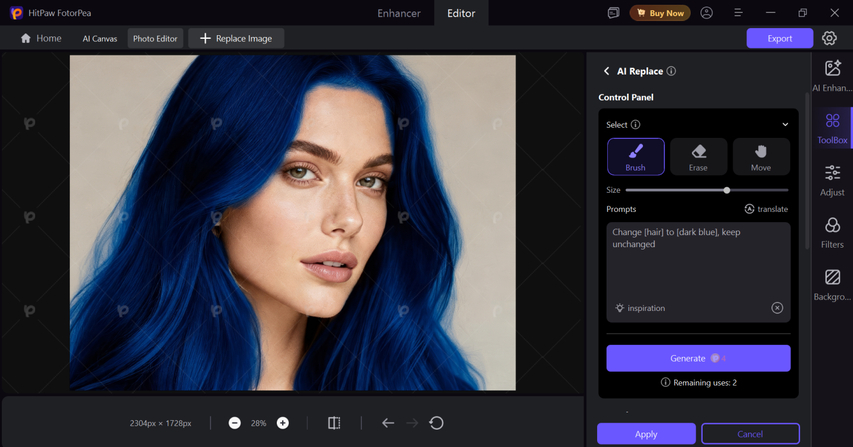
Task: Click the zoom out minus icon
Action: pyautogui.click(x=234, y=423)
